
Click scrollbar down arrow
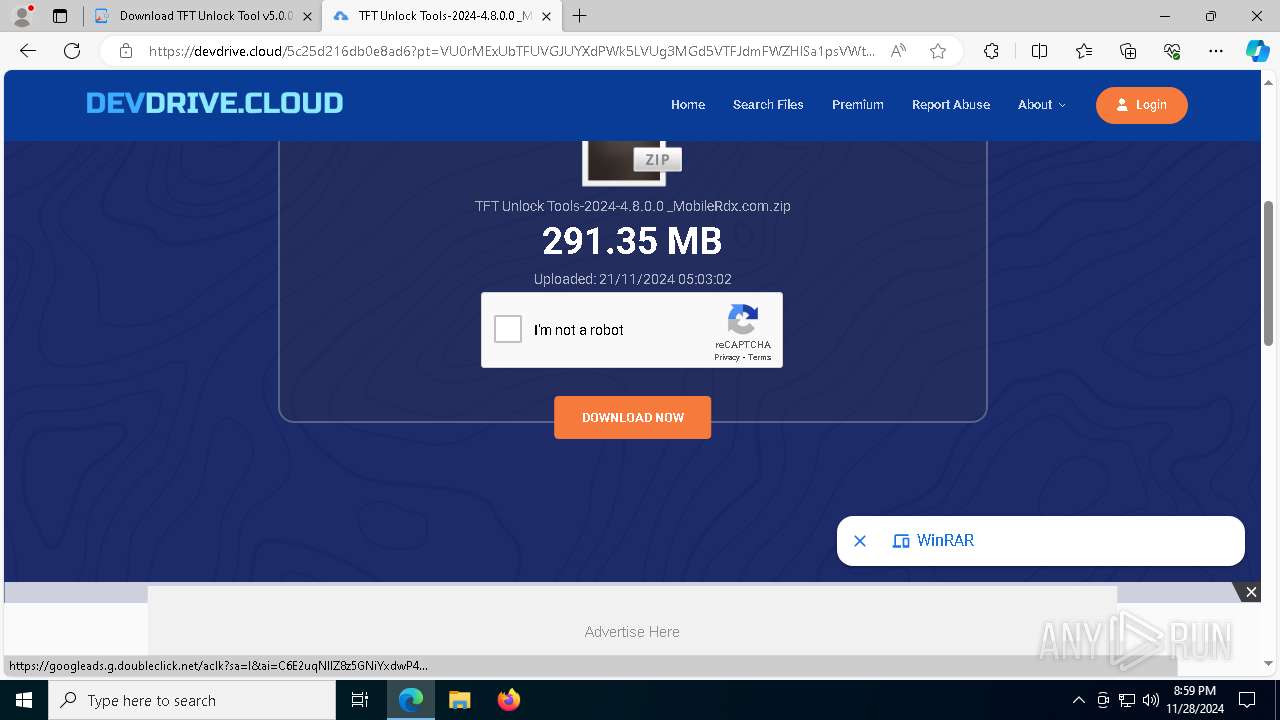1269,662
